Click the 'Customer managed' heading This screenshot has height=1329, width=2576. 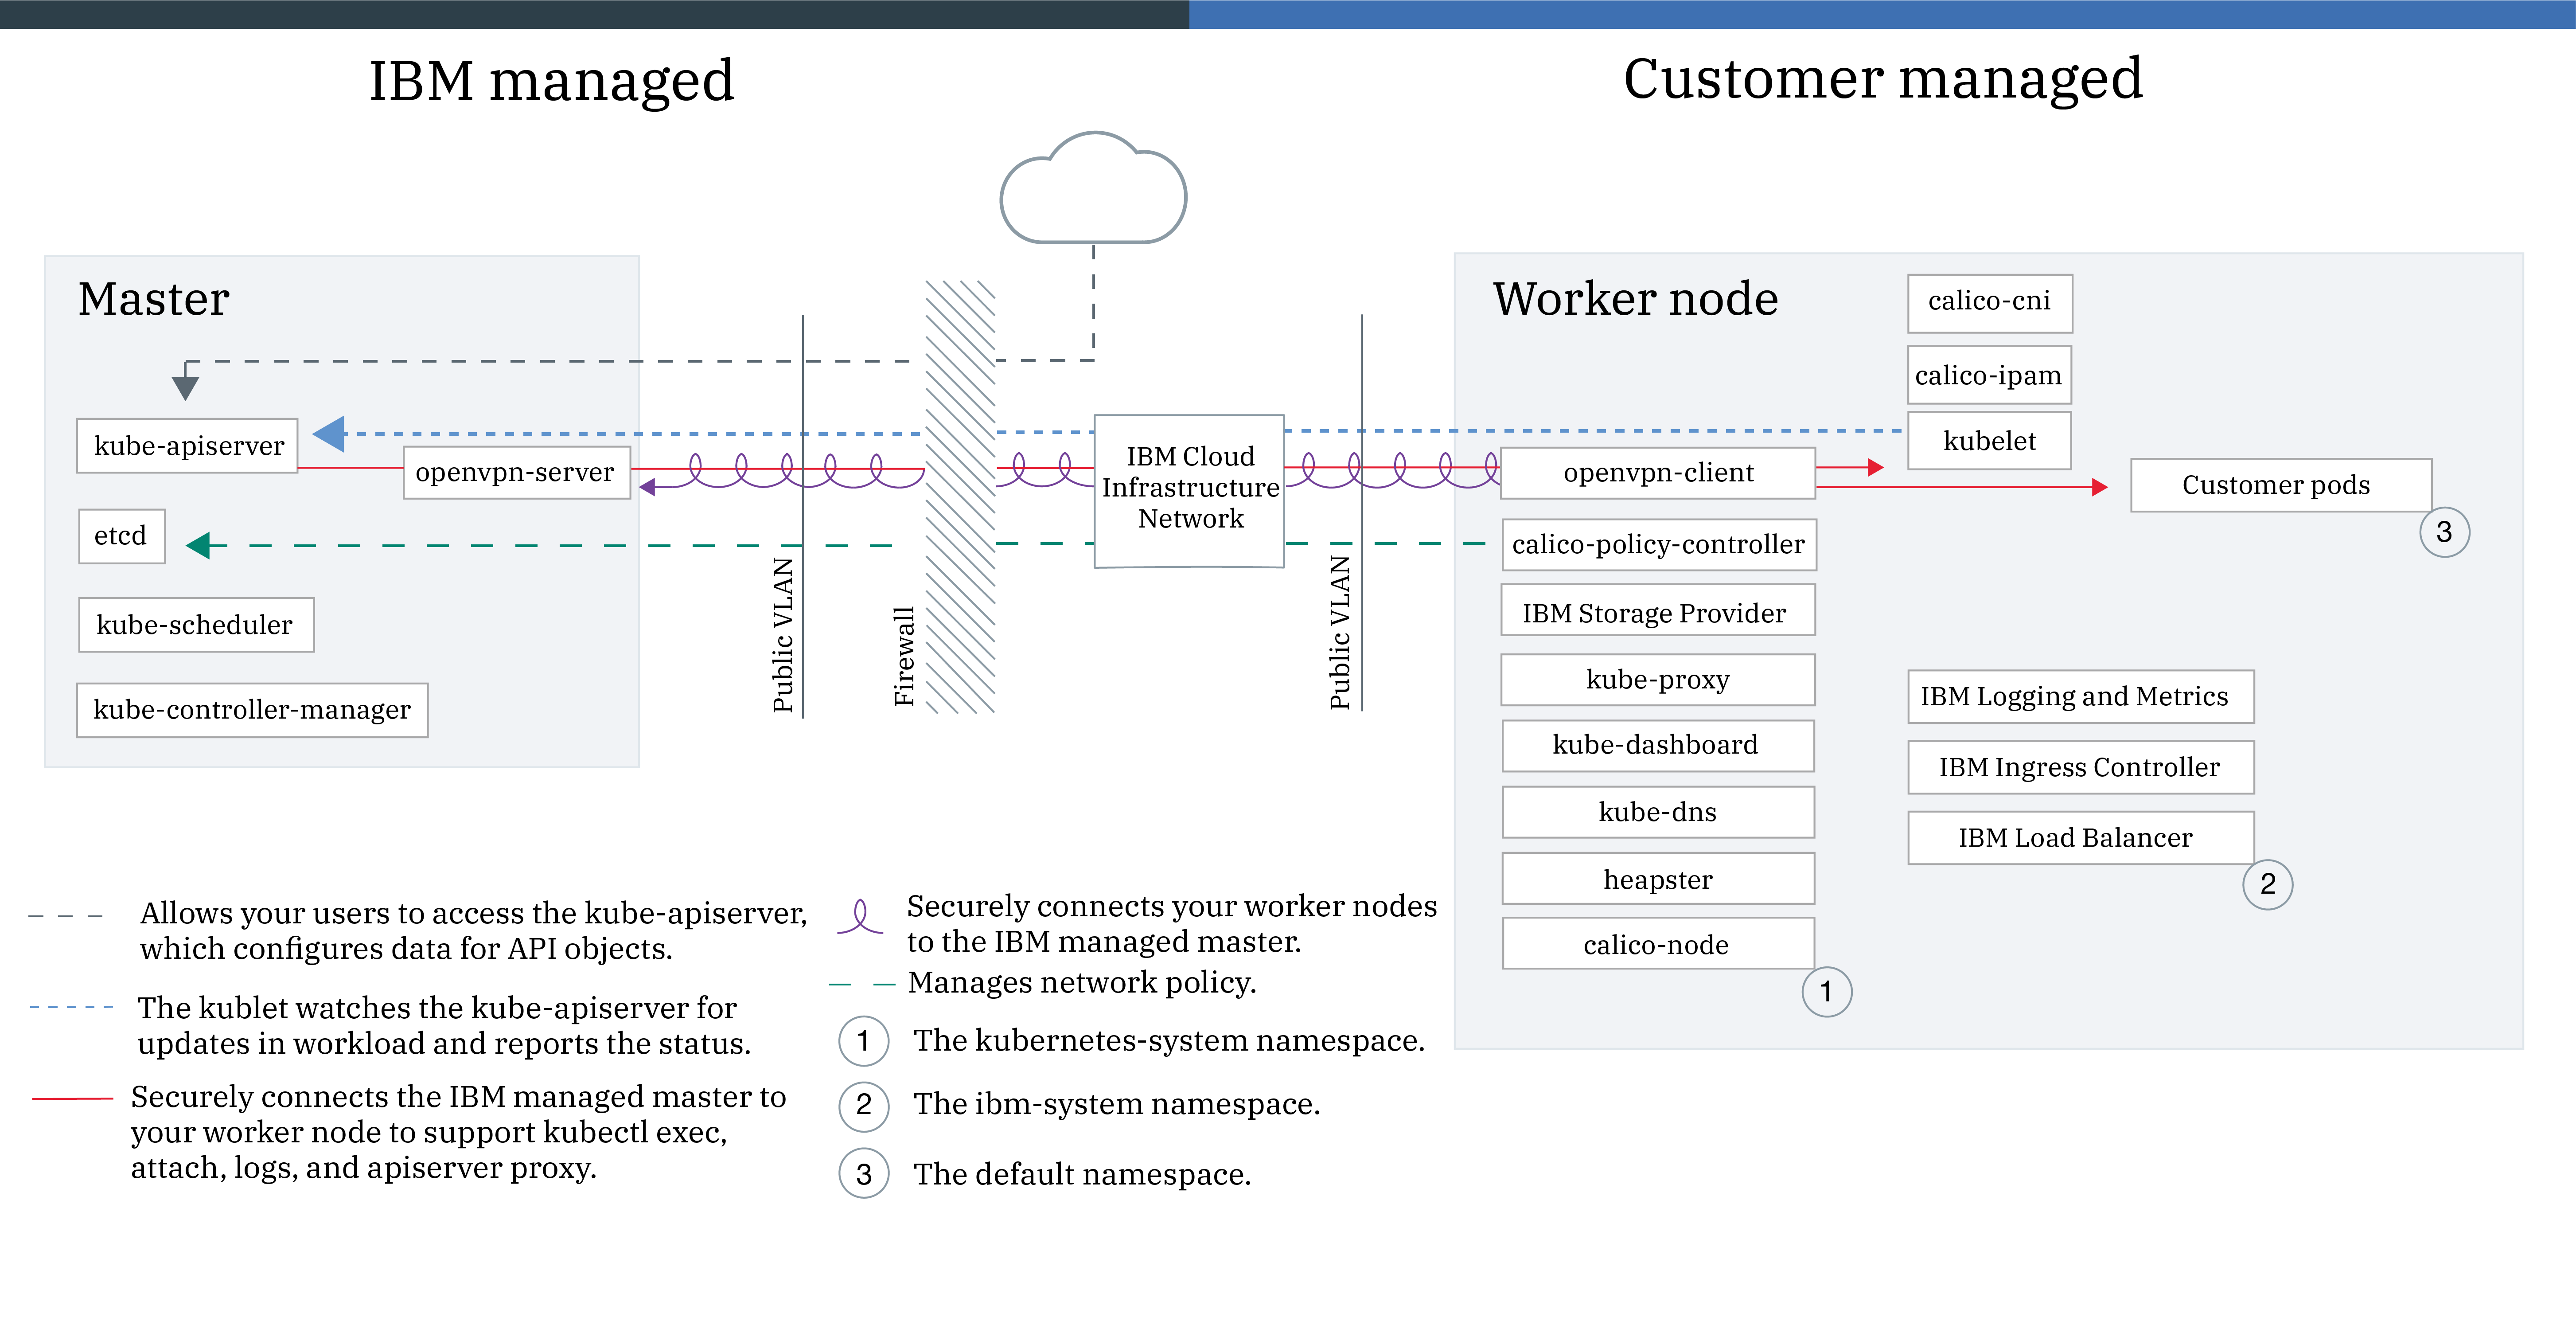1883,80
